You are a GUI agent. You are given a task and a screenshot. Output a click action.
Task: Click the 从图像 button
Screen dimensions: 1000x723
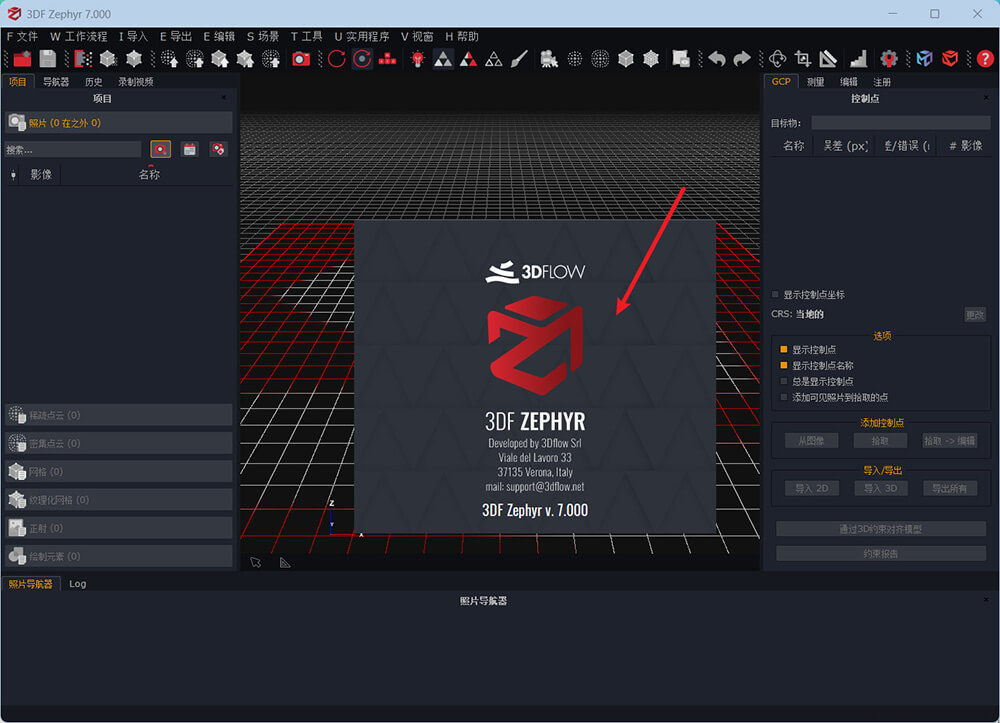coord(811,441)
